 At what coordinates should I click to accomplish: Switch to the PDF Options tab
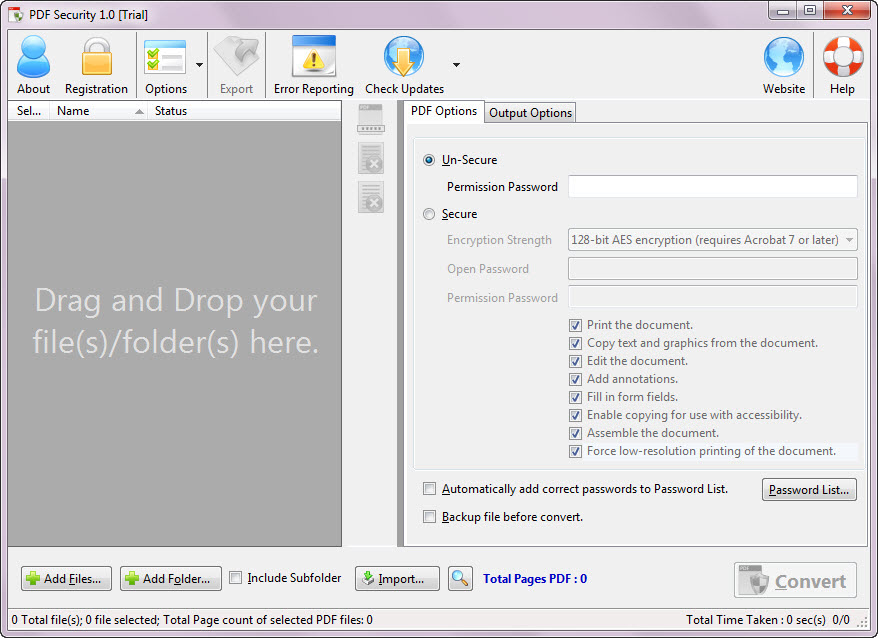pyautogui.click(x=443, y=111)
